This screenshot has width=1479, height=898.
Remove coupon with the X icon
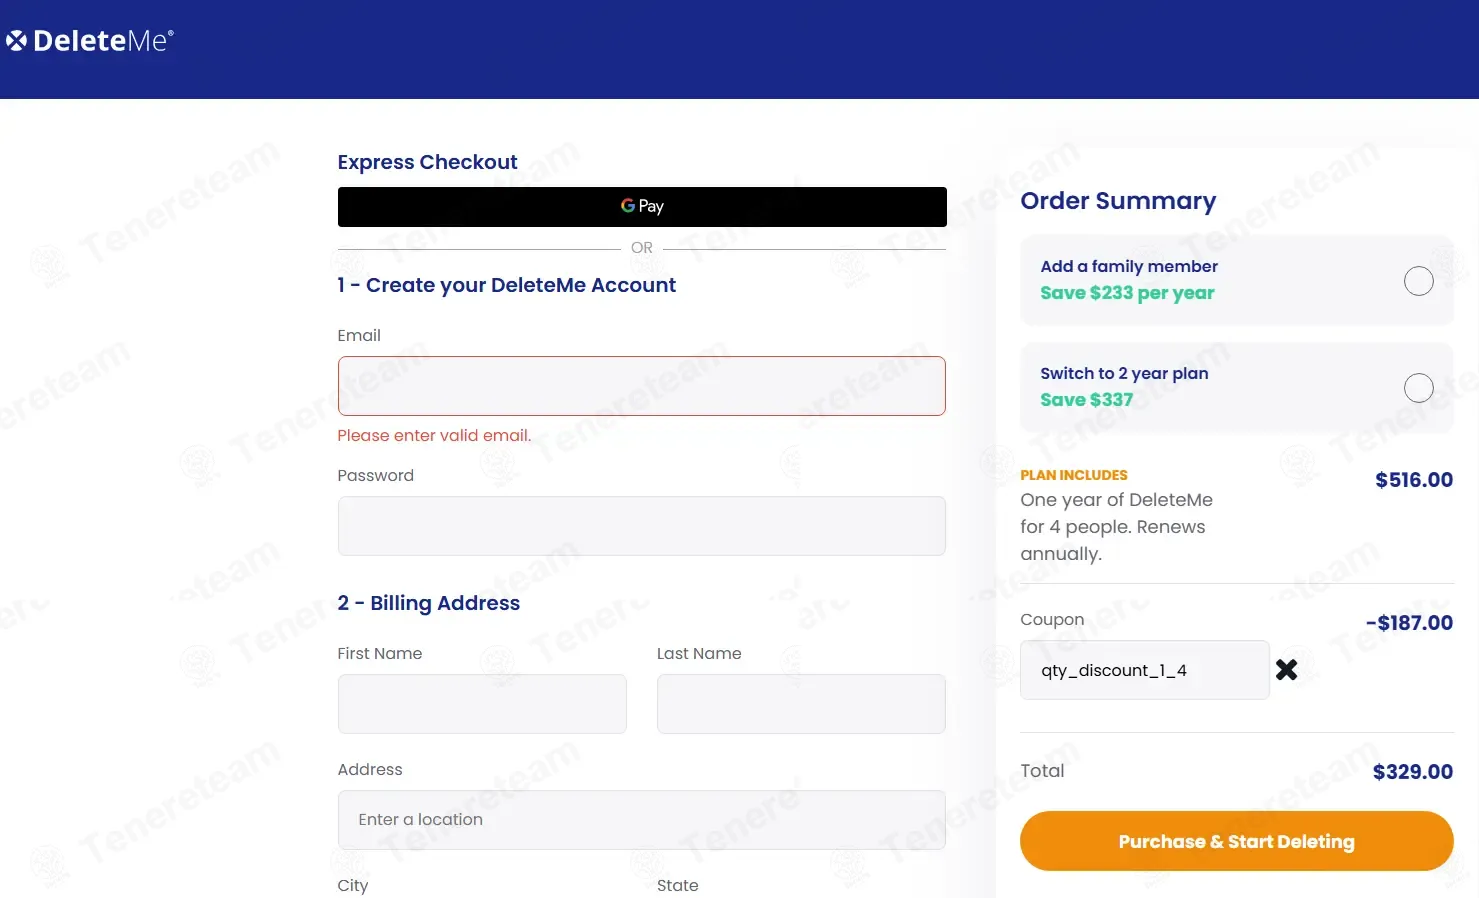(x=1286, y=670)
